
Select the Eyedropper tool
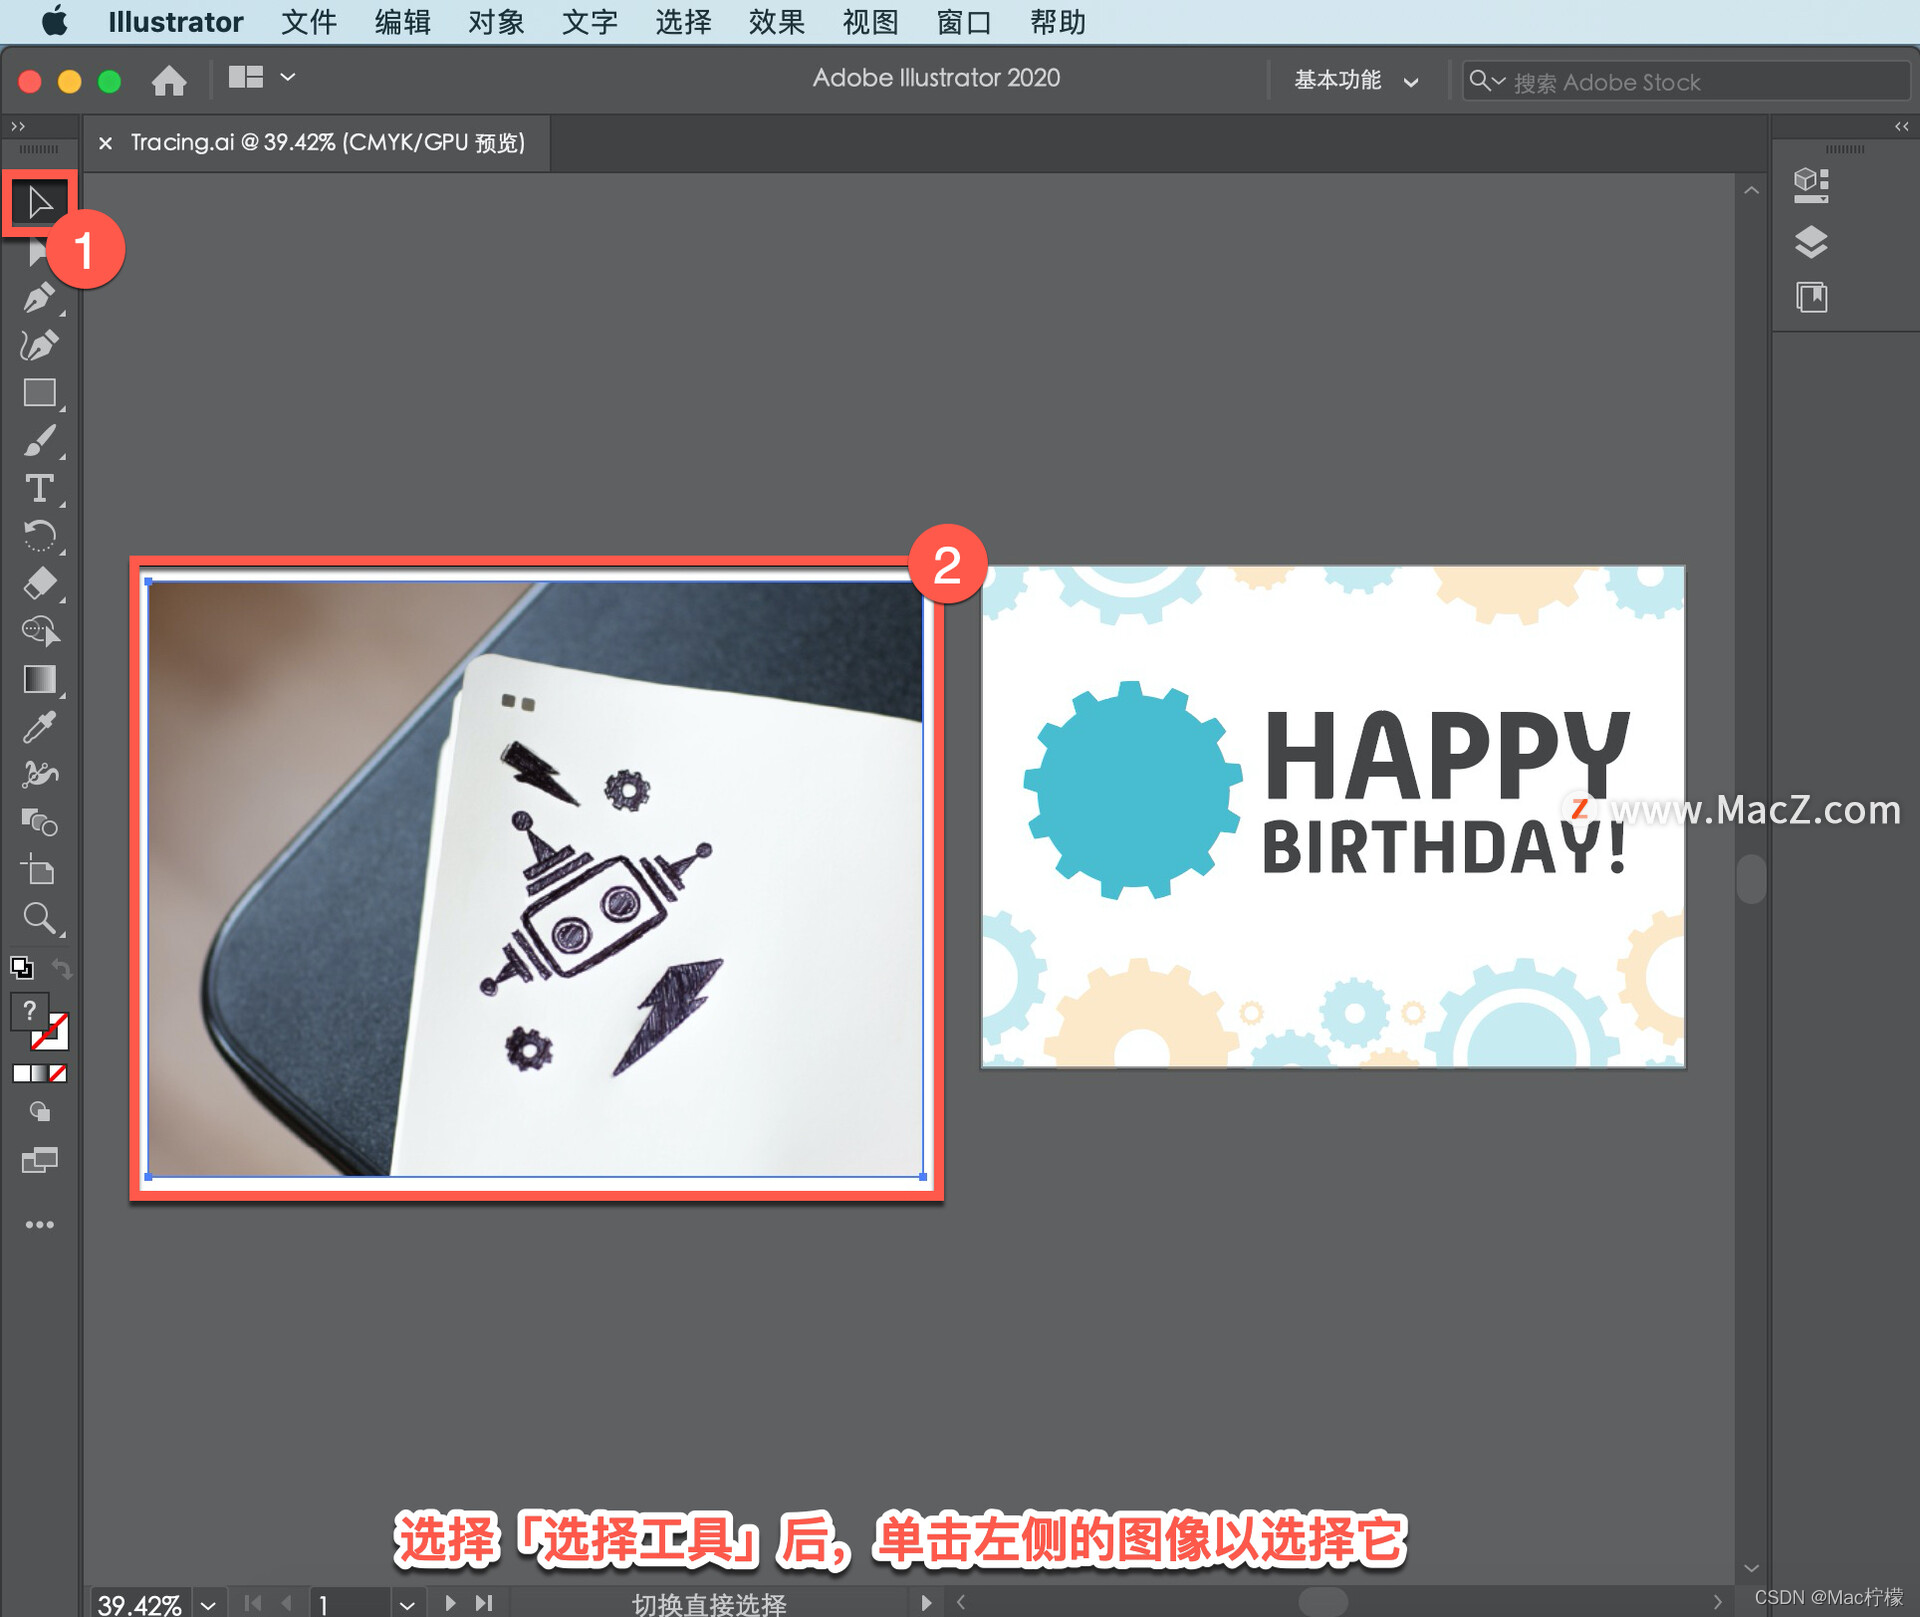click(39, 728)
